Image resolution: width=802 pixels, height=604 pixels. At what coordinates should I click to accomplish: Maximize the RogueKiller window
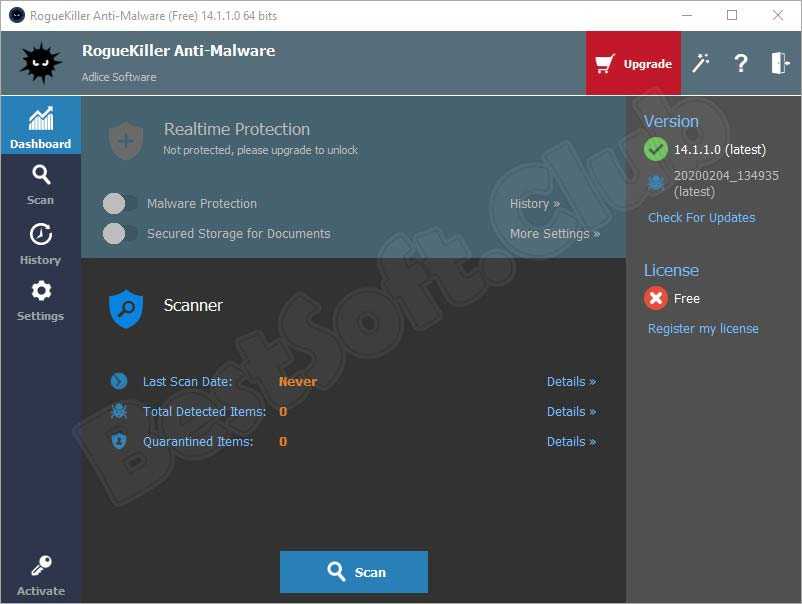[732, 15]
